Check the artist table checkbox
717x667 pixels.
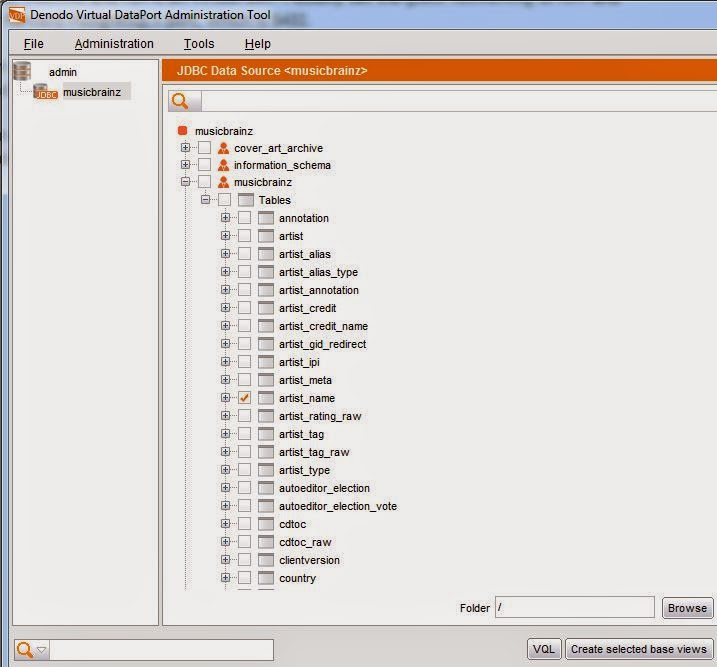(x=245, y=235)
